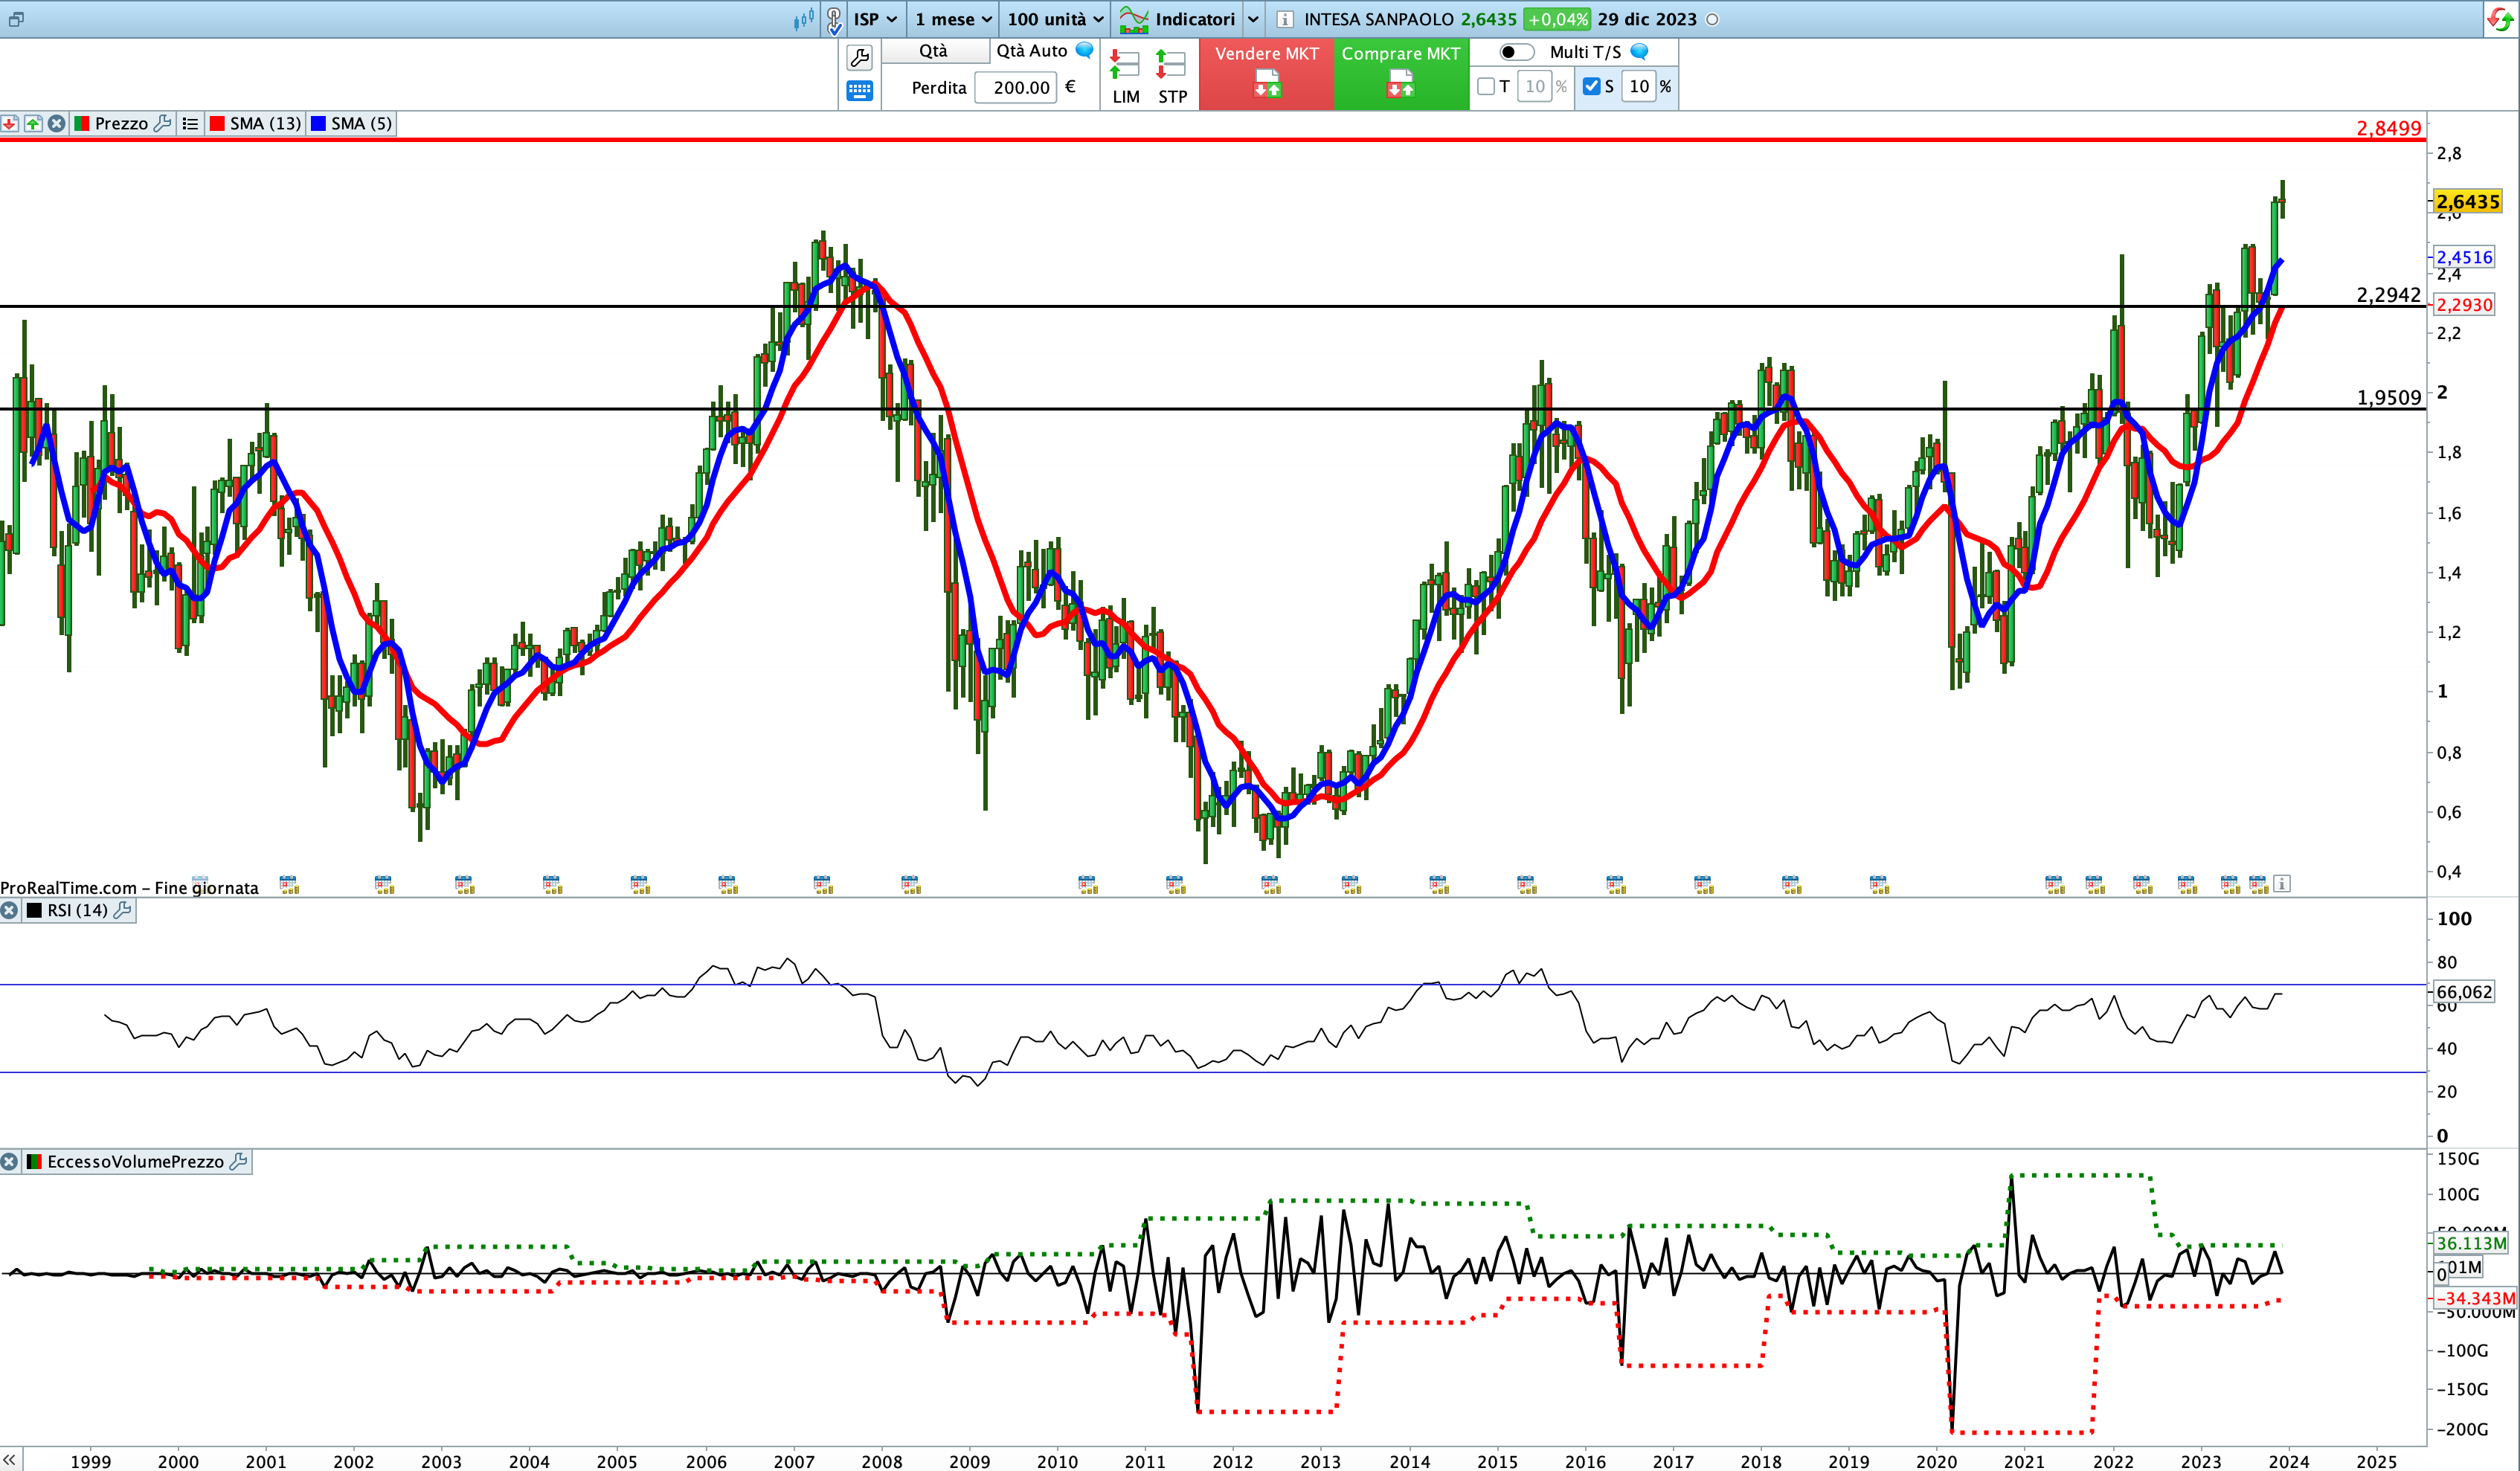Click the help bubble next to Qtà Auto
2520x1471 pixels.
coord(1084,51)
